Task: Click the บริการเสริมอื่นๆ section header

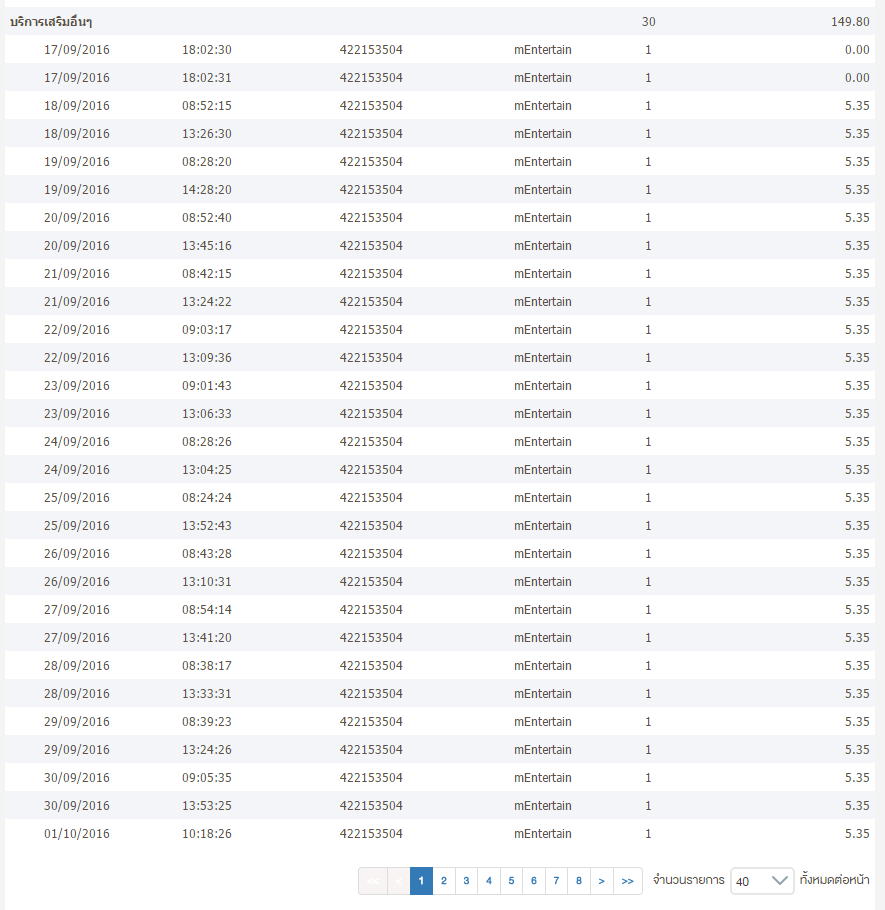Action: (x=51, y=22)
